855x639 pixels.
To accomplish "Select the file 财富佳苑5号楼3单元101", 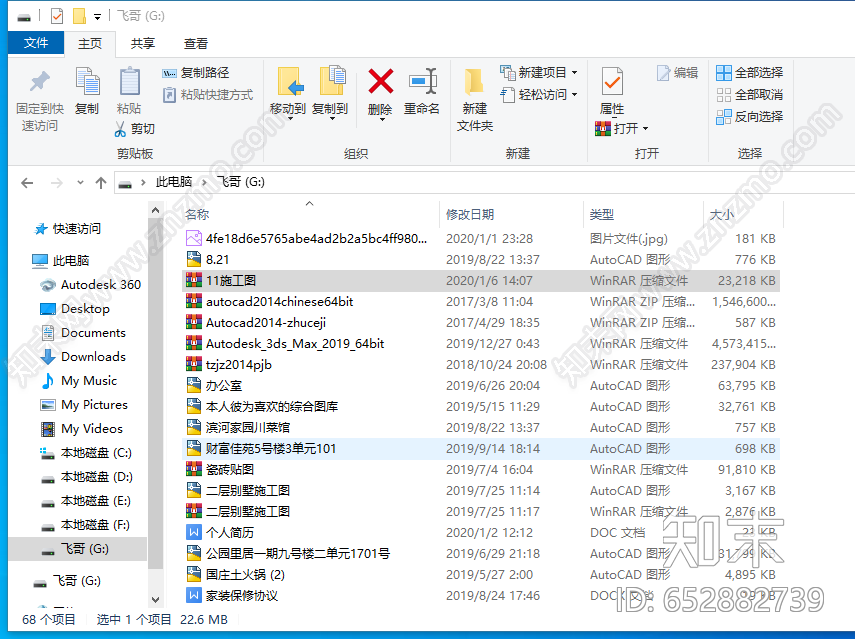I will click(480, 449).
